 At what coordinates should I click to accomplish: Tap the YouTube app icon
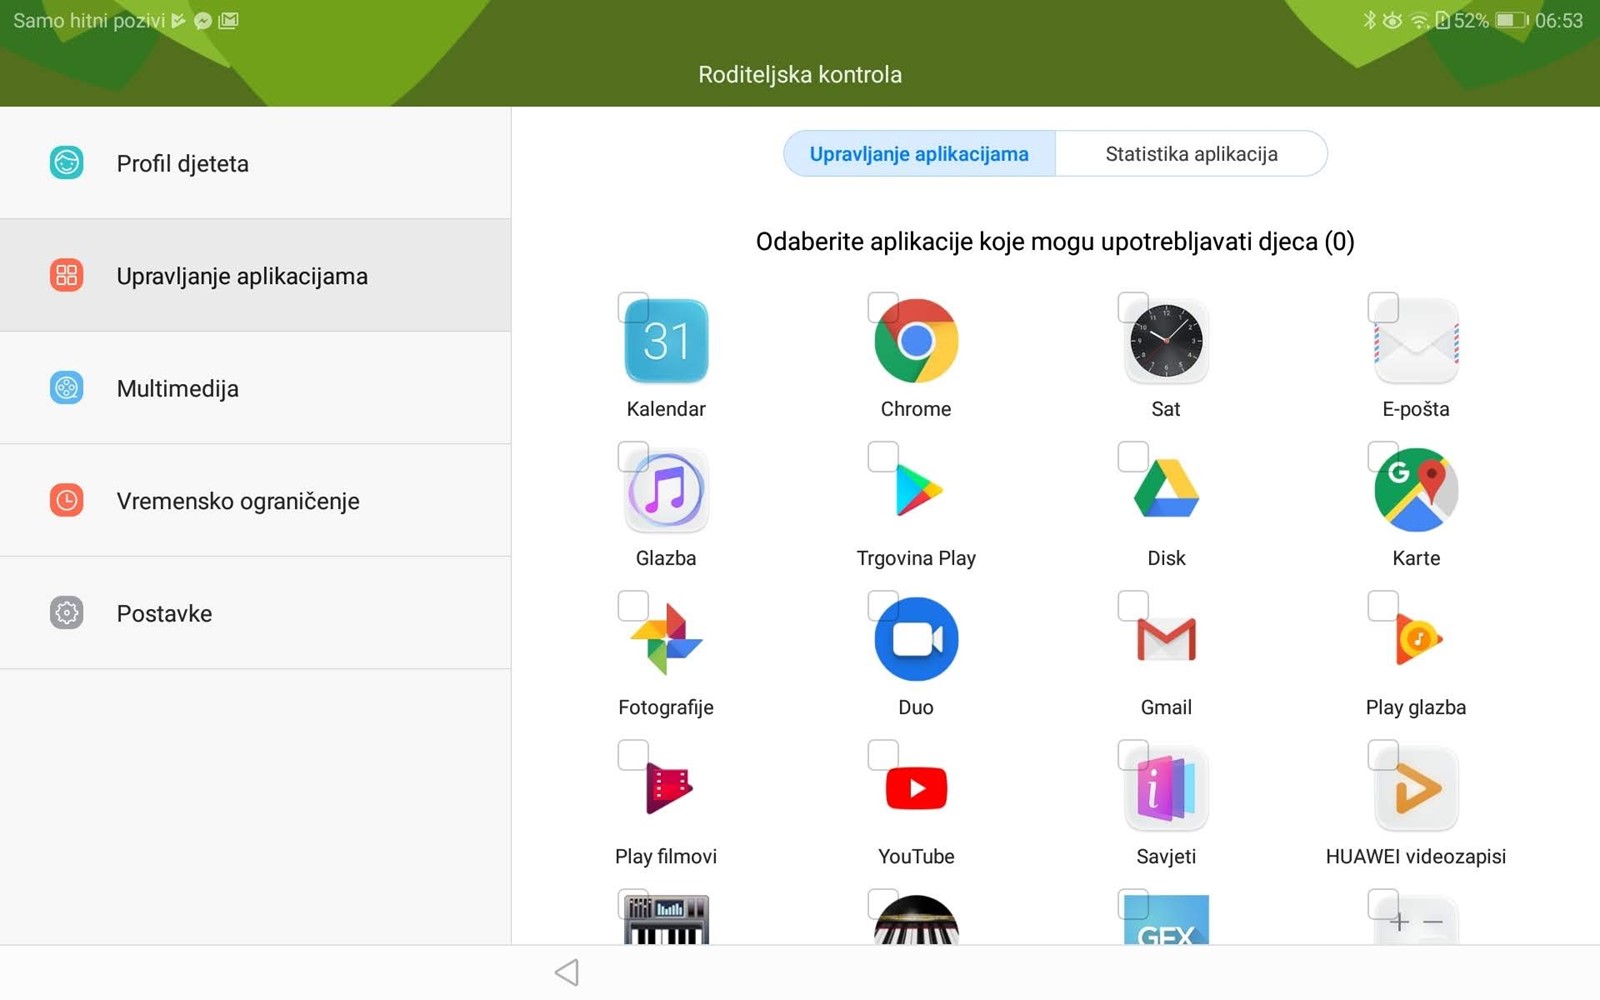tap(916, 788)
